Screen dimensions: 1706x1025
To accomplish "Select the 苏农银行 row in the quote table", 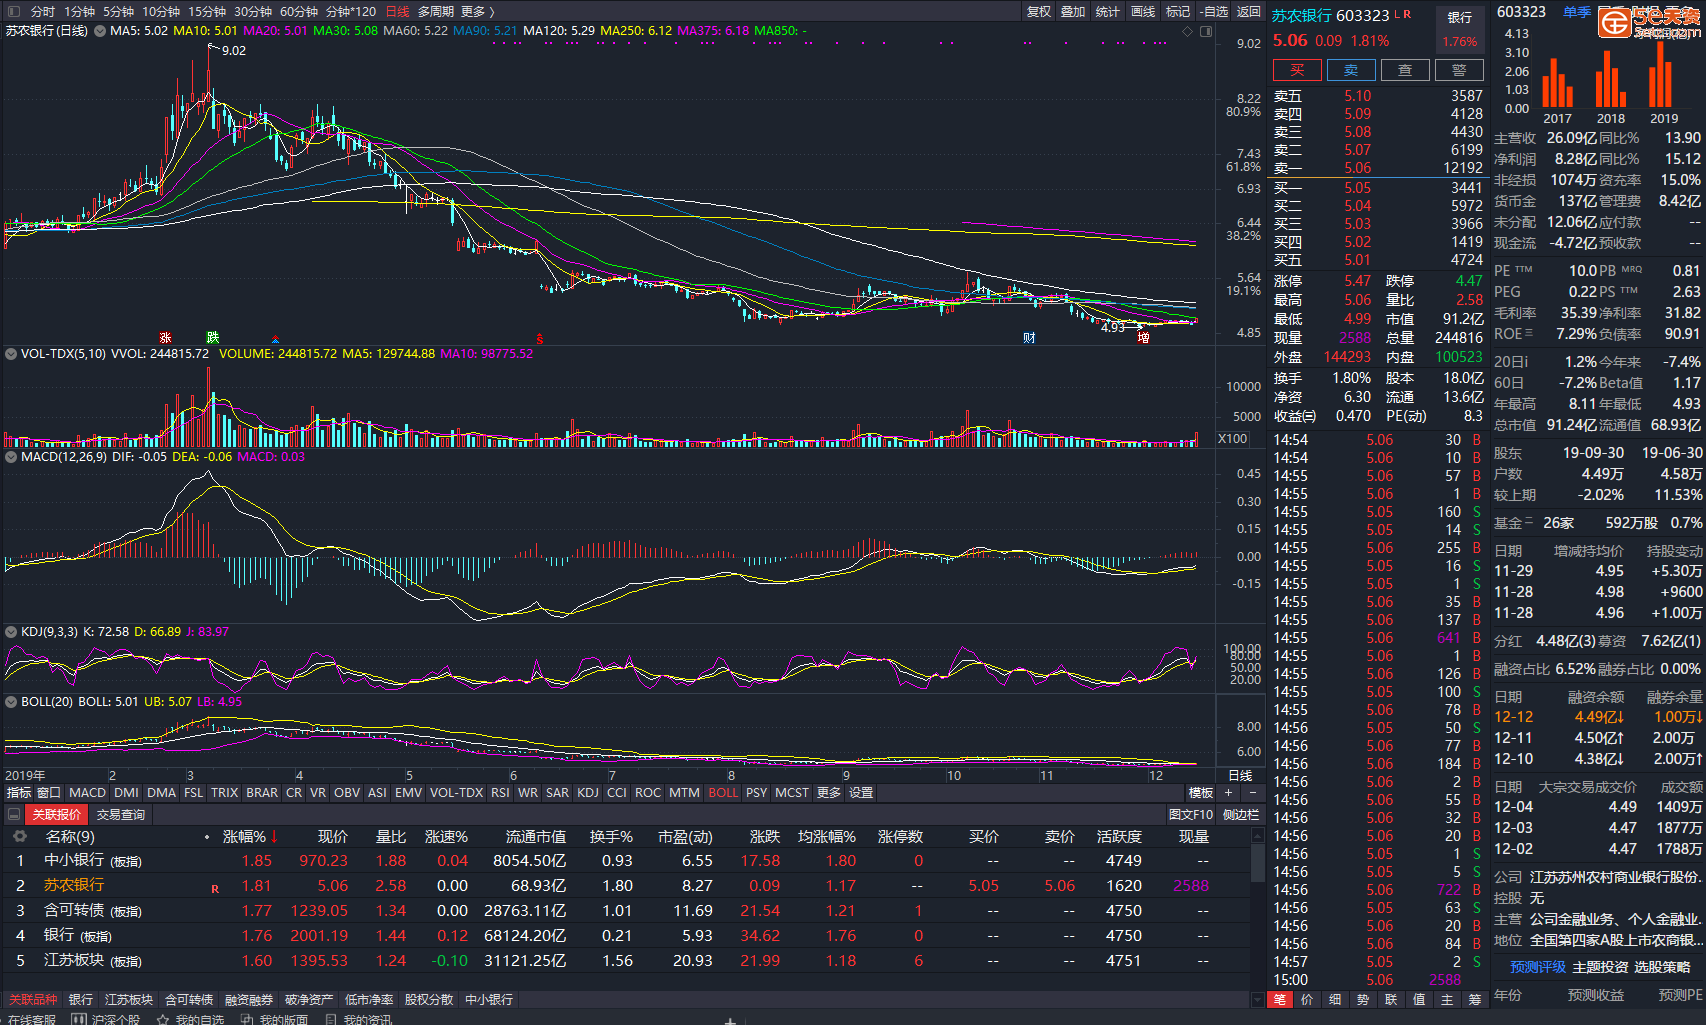I will [626, 885].
